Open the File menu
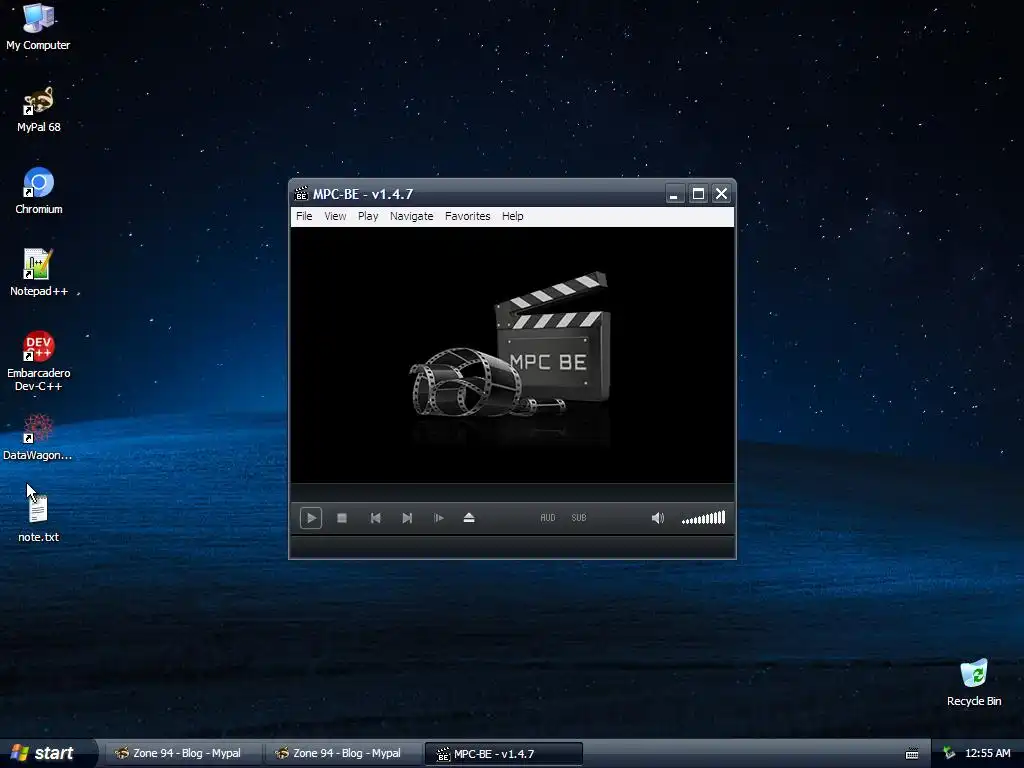Screen dimensions: 1024x768 click(304, 216)
